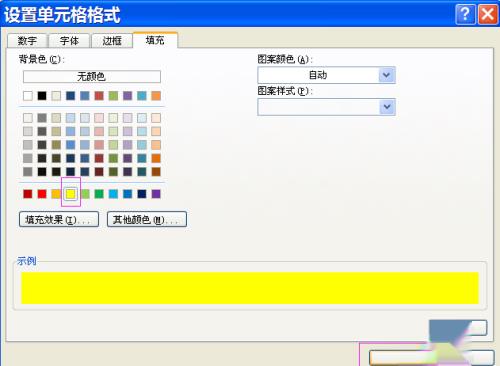Switch to the 数字 tab
Screen dimensions: 500x366
[27, 41]
